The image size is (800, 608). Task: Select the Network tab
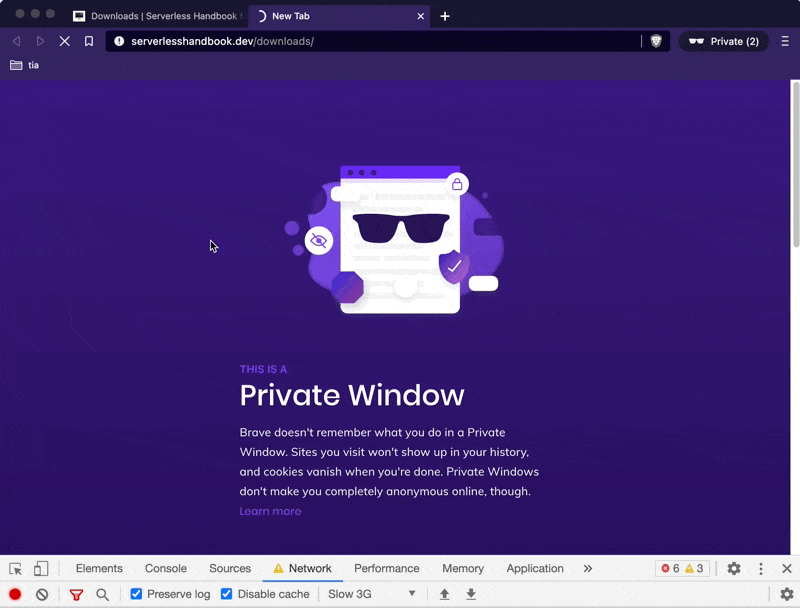(303, 569)
